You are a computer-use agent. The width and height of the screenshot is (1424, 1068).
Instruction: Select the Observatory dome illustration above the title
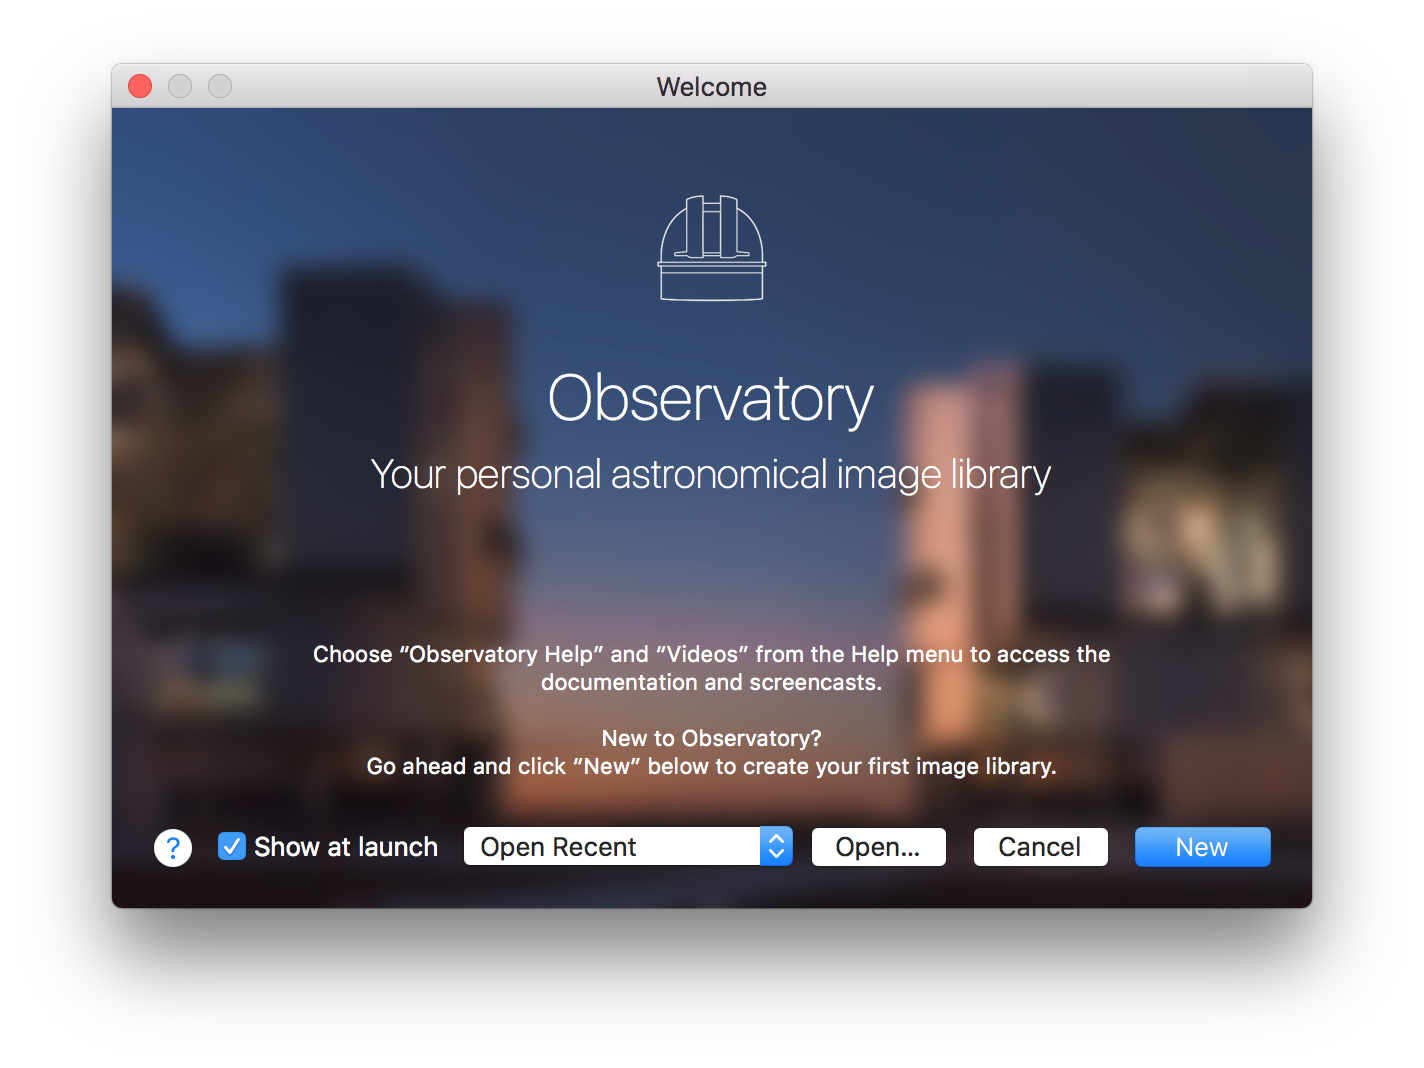pos(711,247)
